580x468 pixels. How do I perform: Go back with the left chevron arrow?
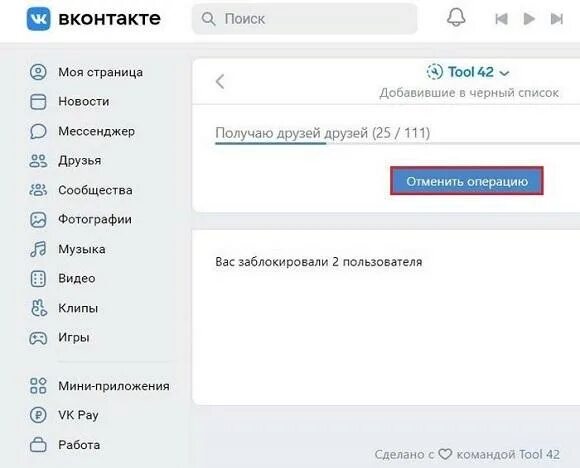pos(220,81)
